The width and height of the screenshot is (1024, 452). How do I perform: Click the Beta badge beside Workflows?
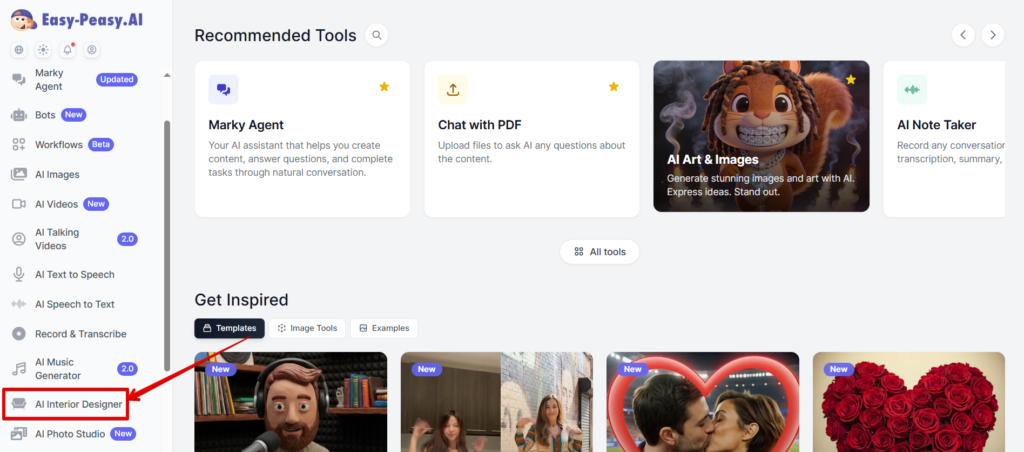click(101, 144)
